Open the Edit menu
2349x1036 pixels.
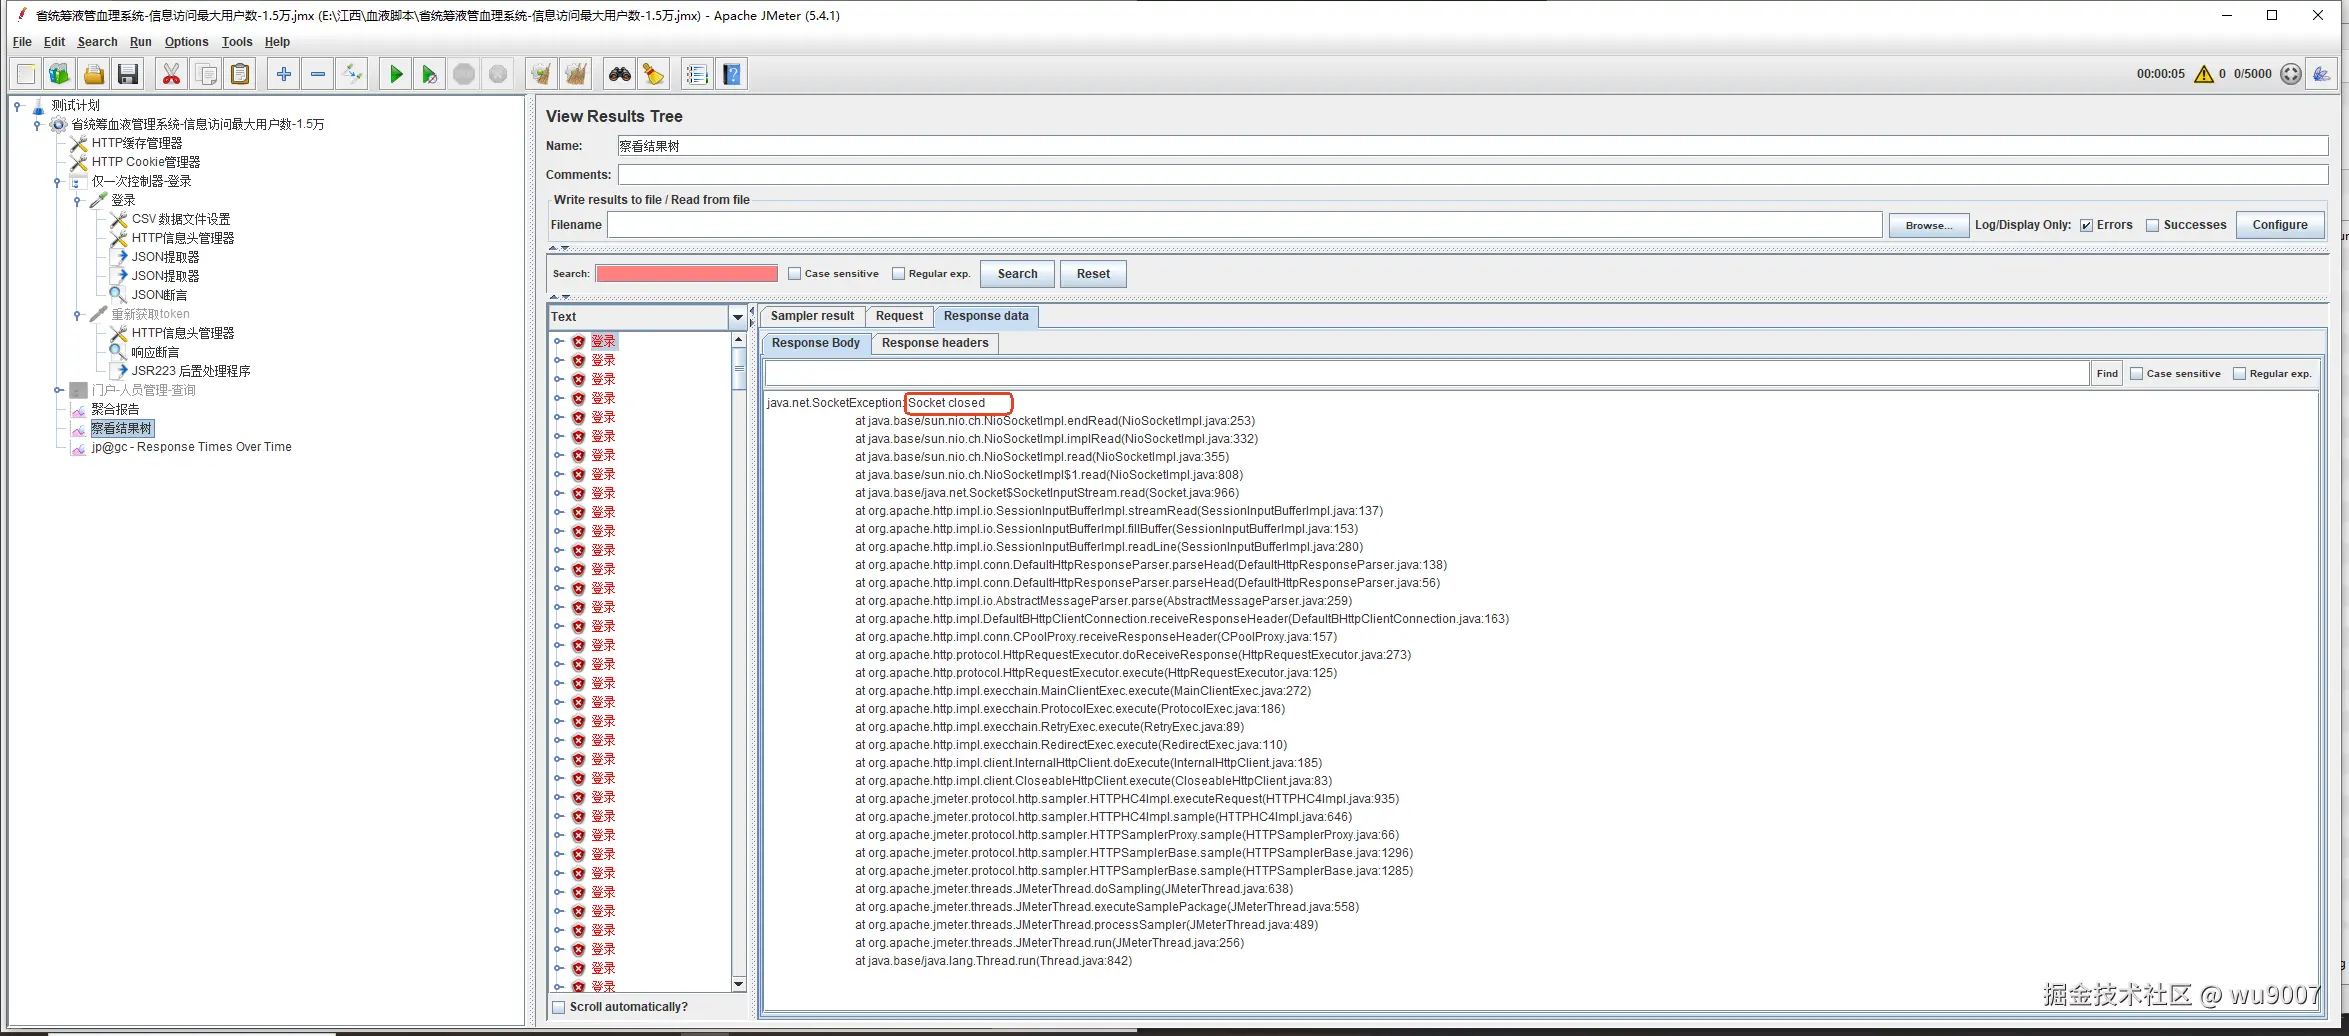click(54, 42)
